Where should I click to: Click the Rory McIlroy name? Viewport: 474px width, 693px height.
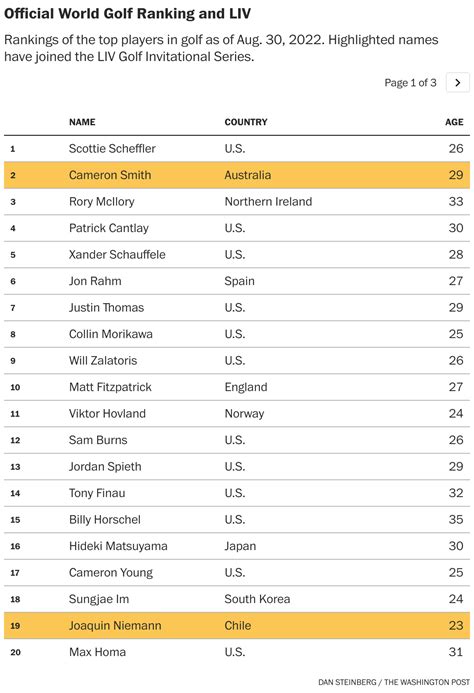(x=102, y=202)
